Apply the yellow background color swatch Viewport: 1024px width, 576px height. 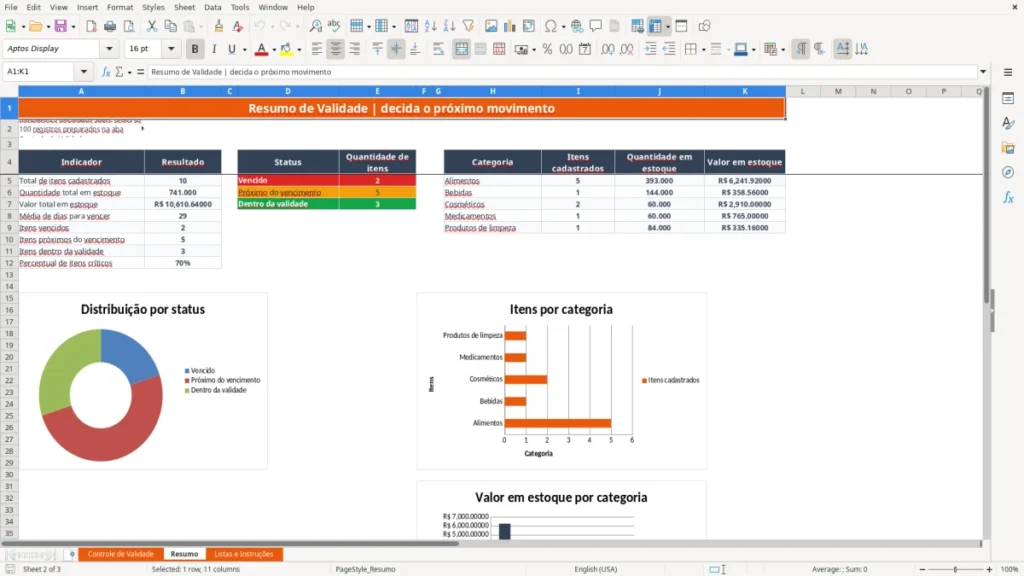click(x=286, y=49)
